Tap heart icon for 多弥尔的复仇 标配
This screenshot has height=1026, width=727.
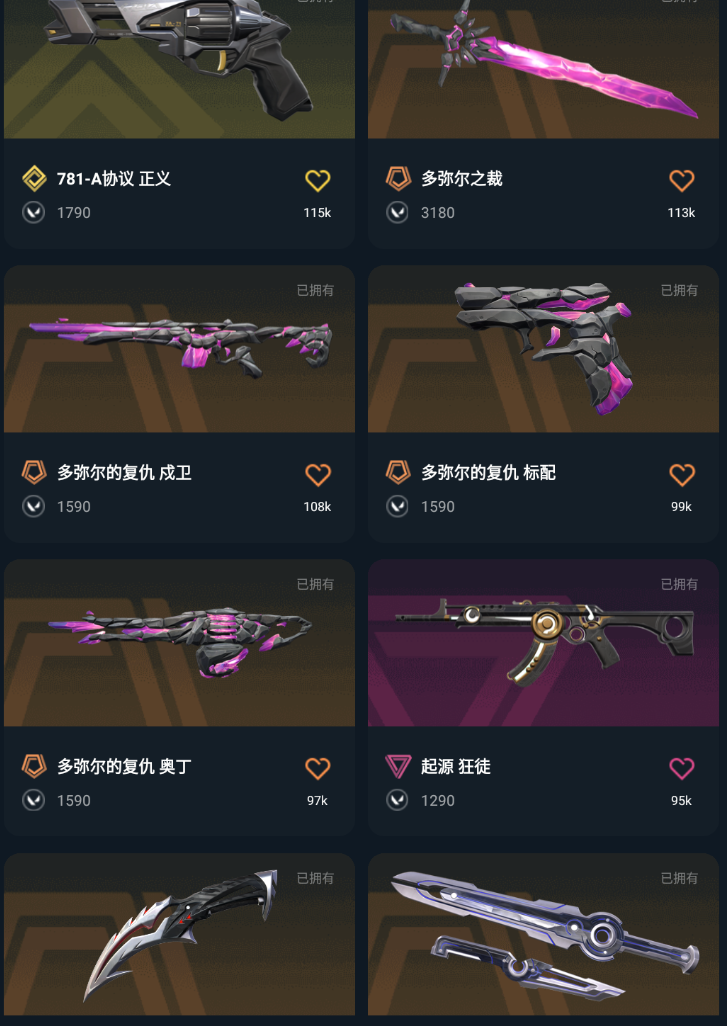coord(681,474)
